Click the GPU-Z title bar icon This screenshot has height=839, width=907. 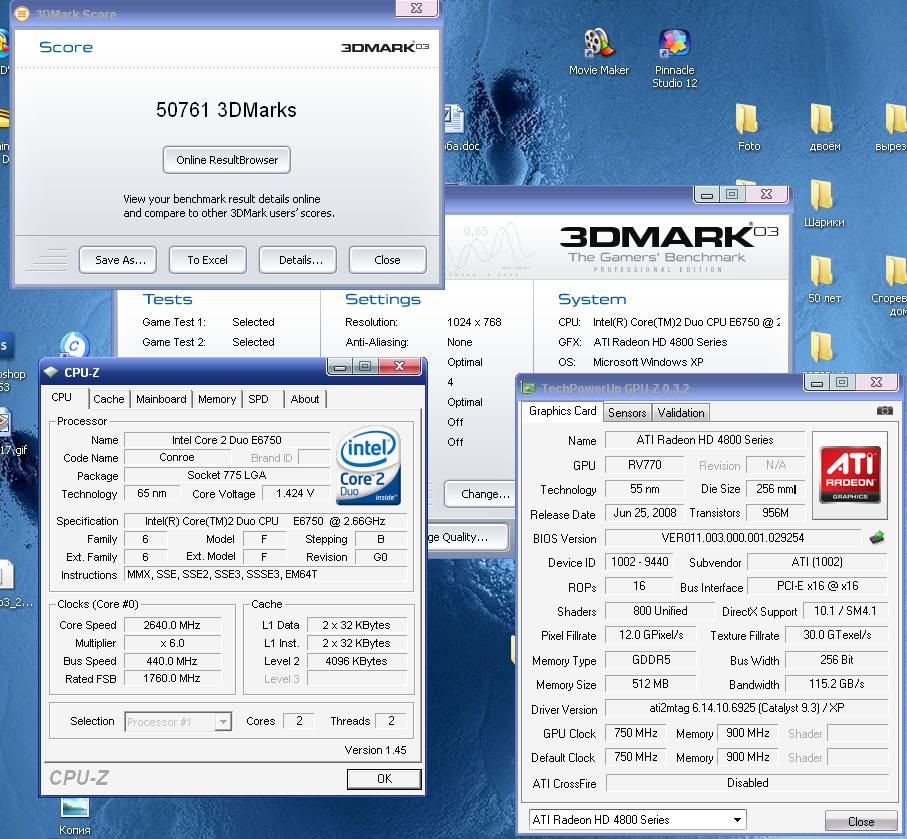tap(529, 388)
